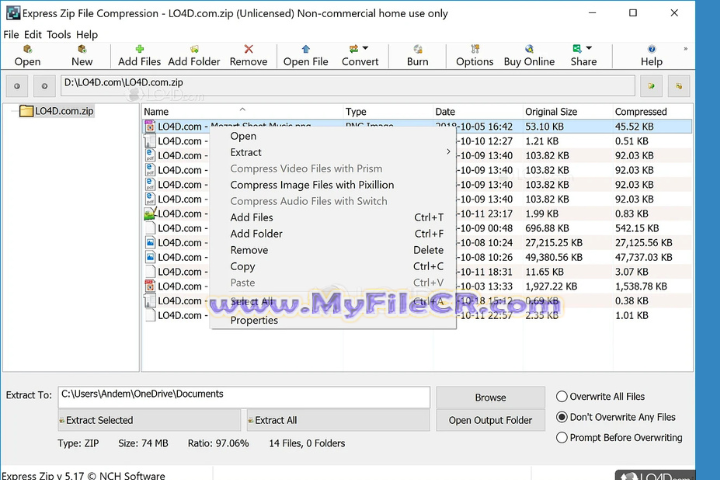Click the first folder icon right of path

coord(651,86)
